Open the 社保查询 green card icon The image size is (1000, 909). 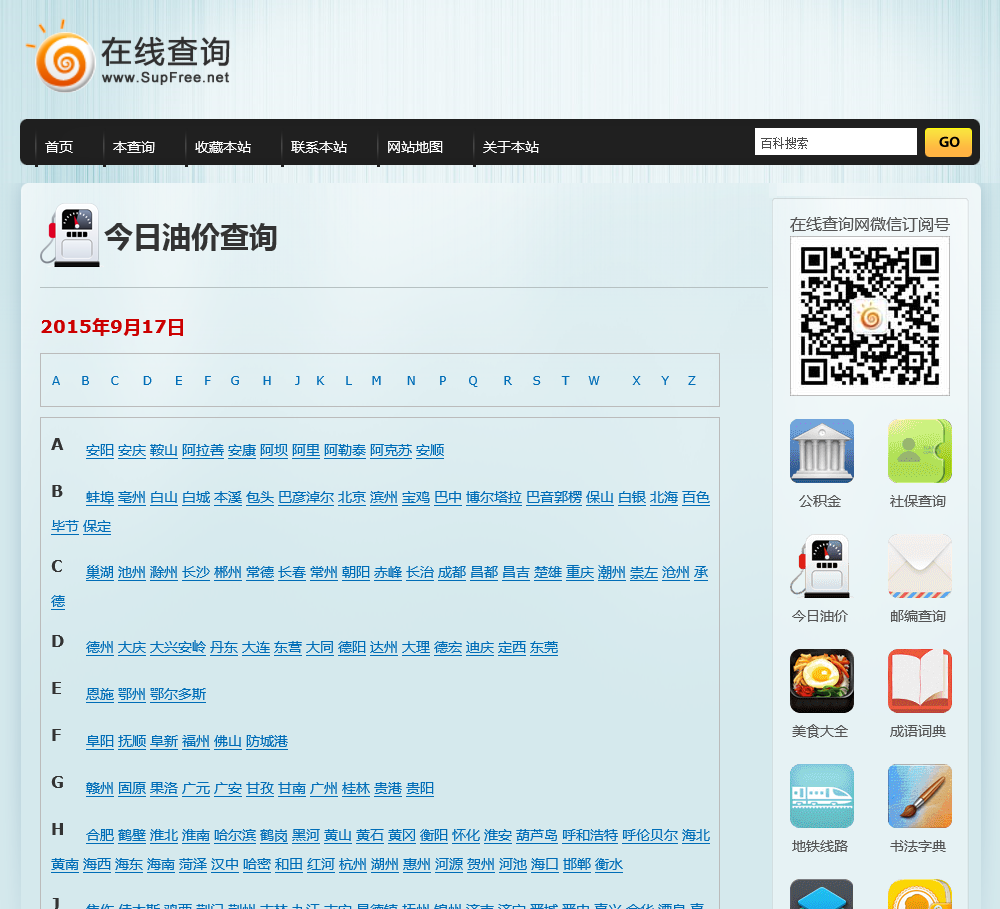[920, 451]
